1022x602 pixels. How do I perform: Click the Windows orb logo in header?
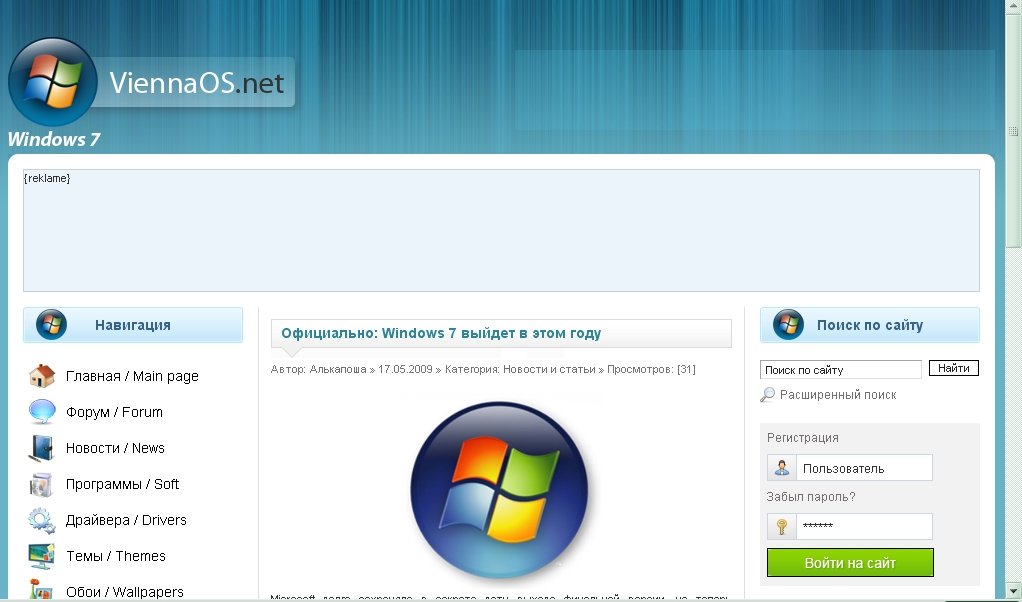(x=53, y=82)
